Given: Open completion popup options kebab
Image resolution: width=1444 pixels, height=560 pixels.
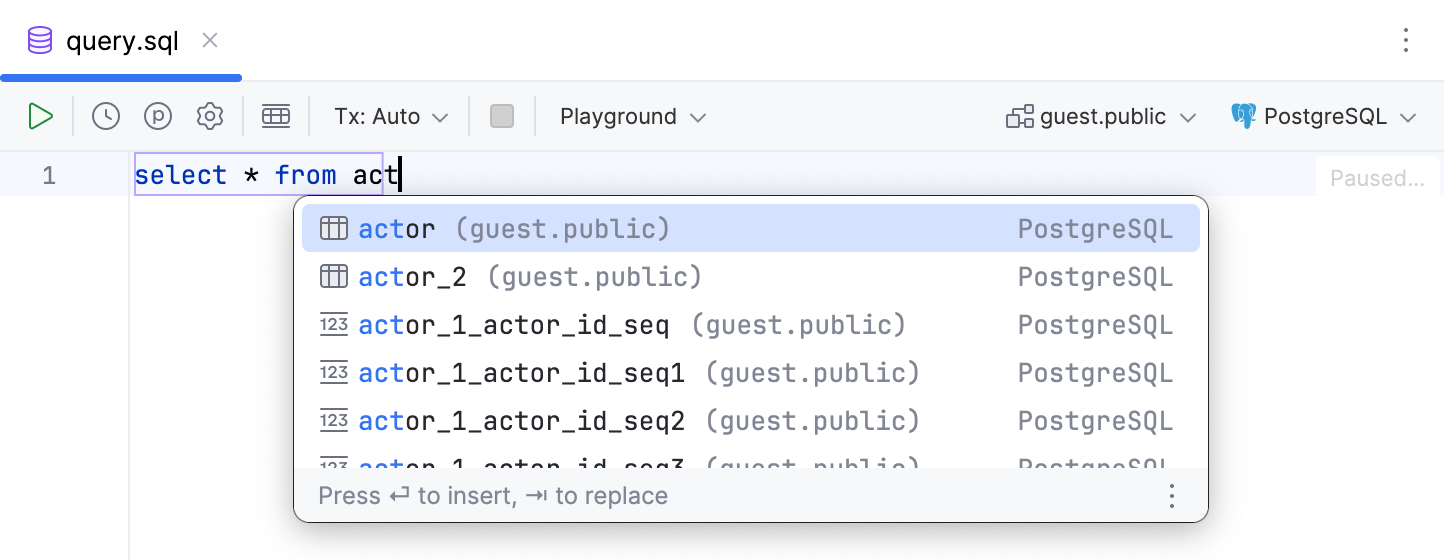Looking at the screenshot, I should pos(1172,496).
